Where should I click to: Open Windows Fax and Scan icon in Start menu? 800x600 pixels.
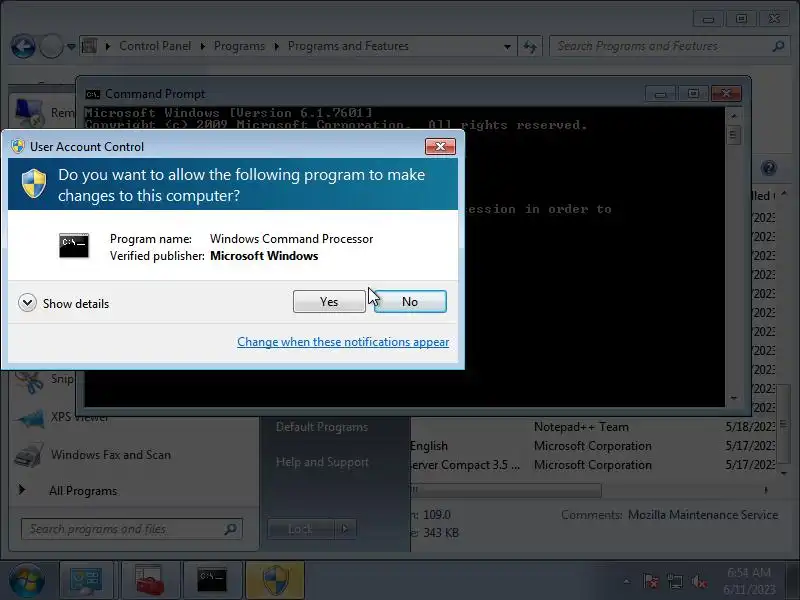tap(29, 455)
